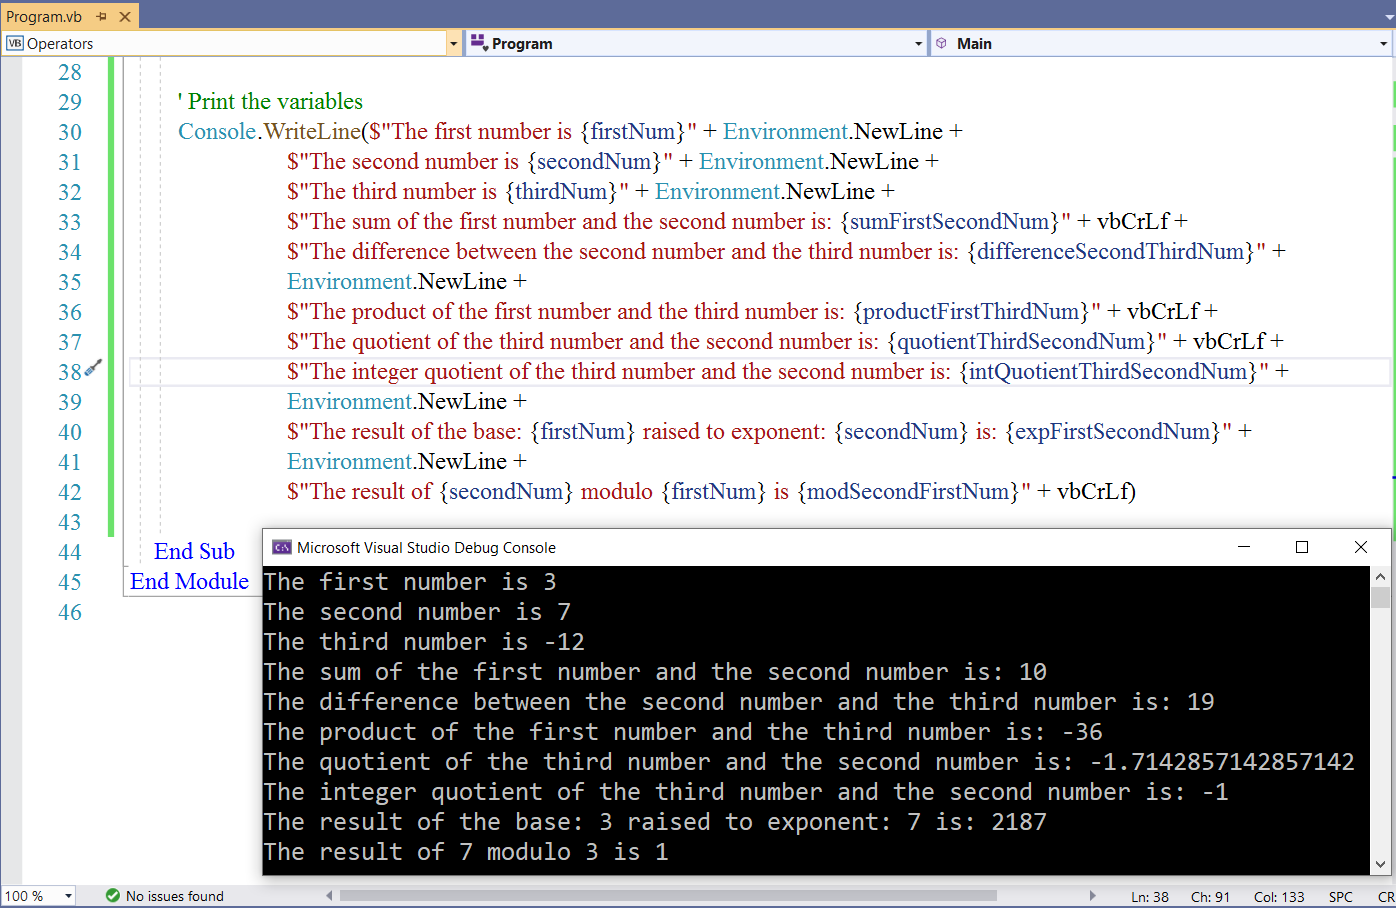Click the Debug Console scroll down arrow

[x=1380, y=865]
